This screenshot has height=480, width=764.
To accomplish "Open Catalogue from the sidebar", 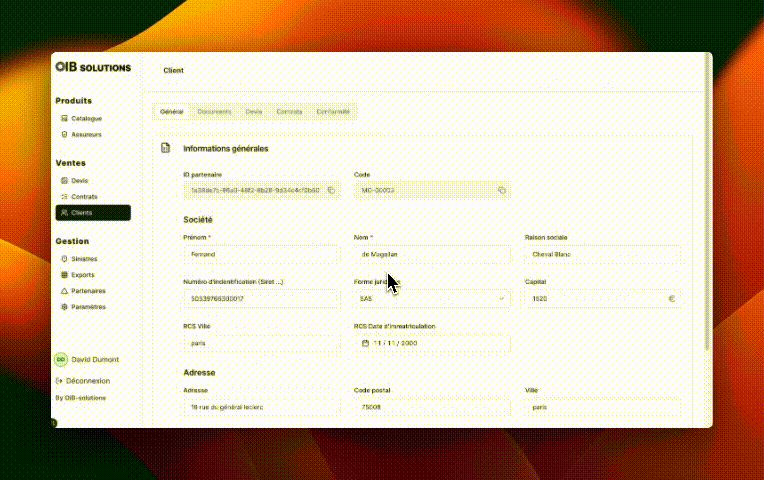I will coord(86,118).
